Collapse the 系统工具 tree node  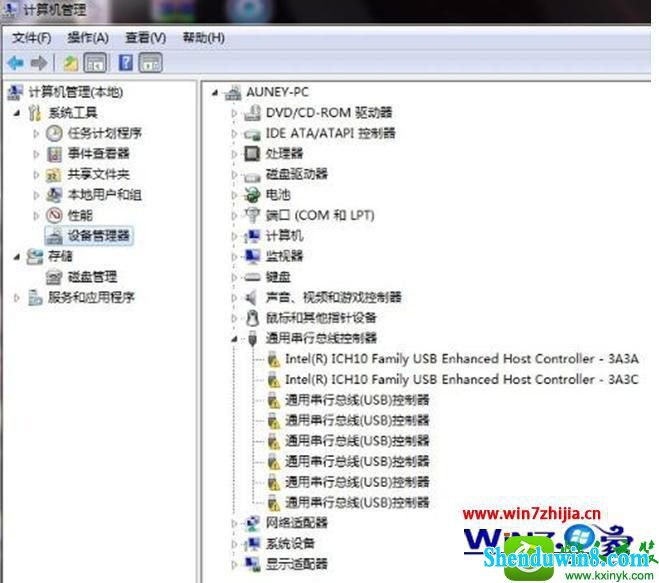tap(17, 113)
